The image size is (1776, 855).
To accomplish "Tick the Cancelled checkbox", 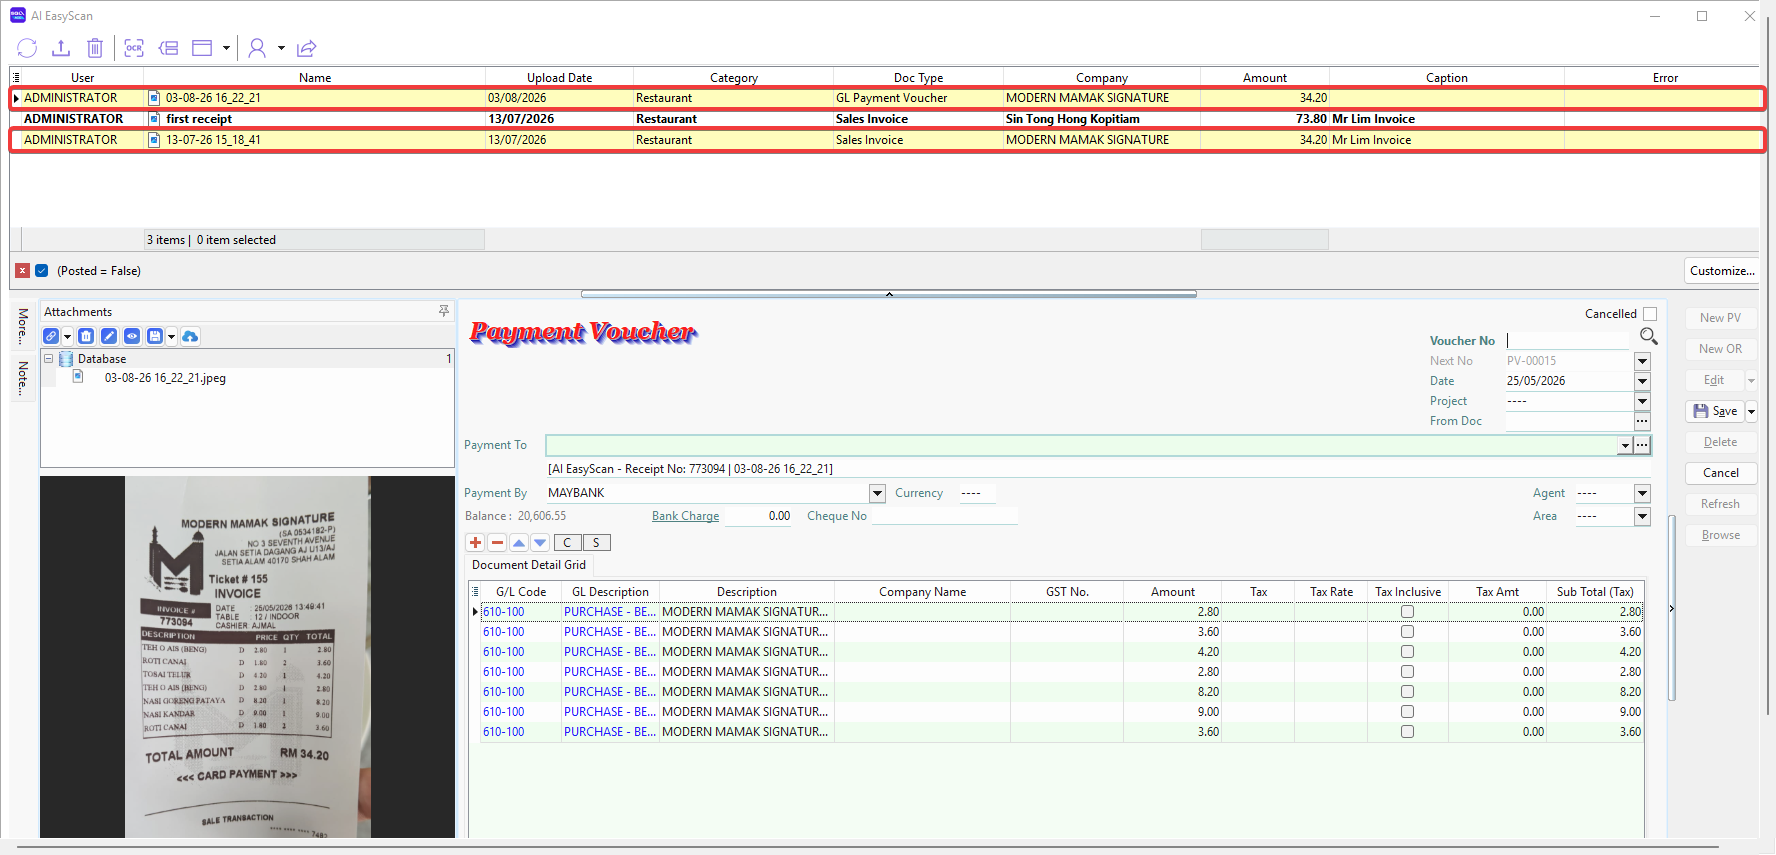I will 1650,314.
